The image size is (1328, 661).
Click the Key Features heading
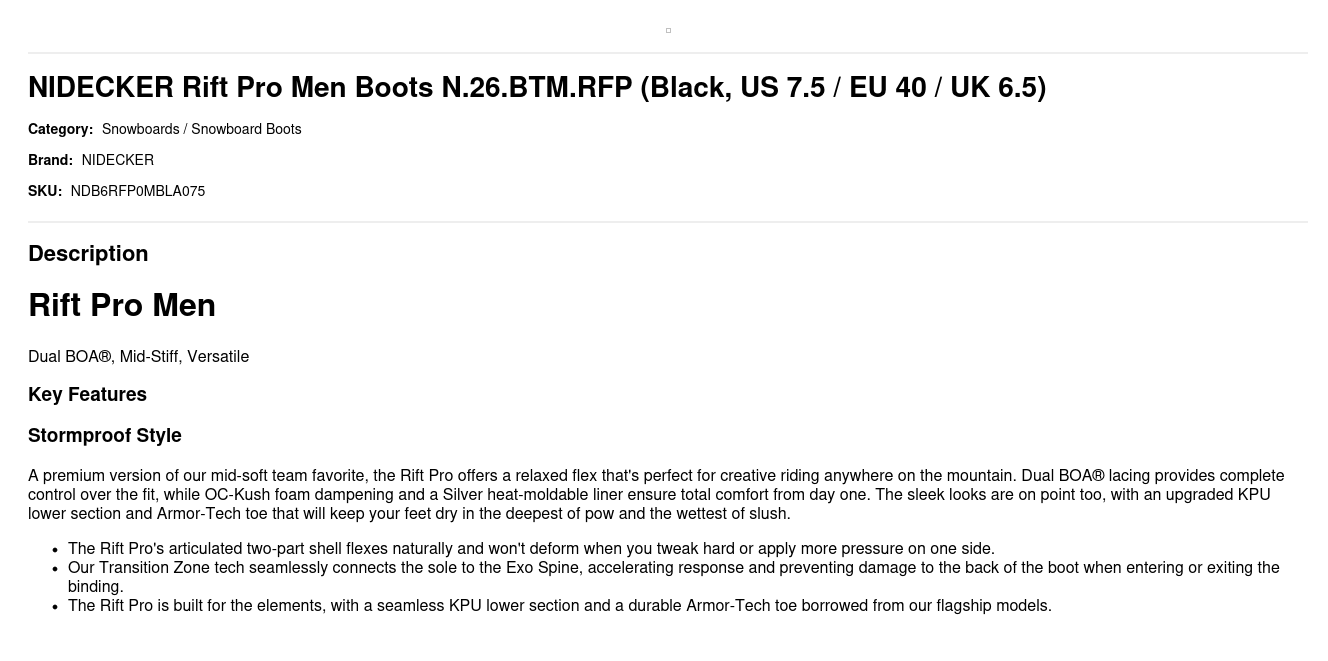[x=87, y=395]
